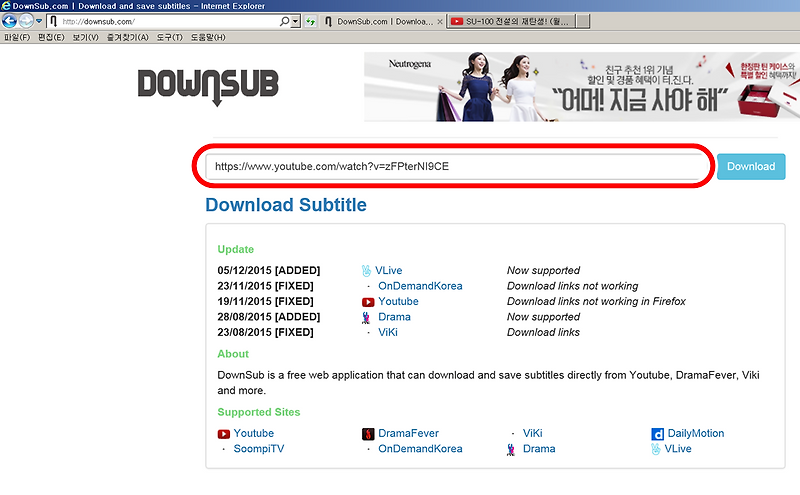Open a new blank browser tab
Image resolution: width=800 pixels, height=495 pixels.
tap(583, 21)
